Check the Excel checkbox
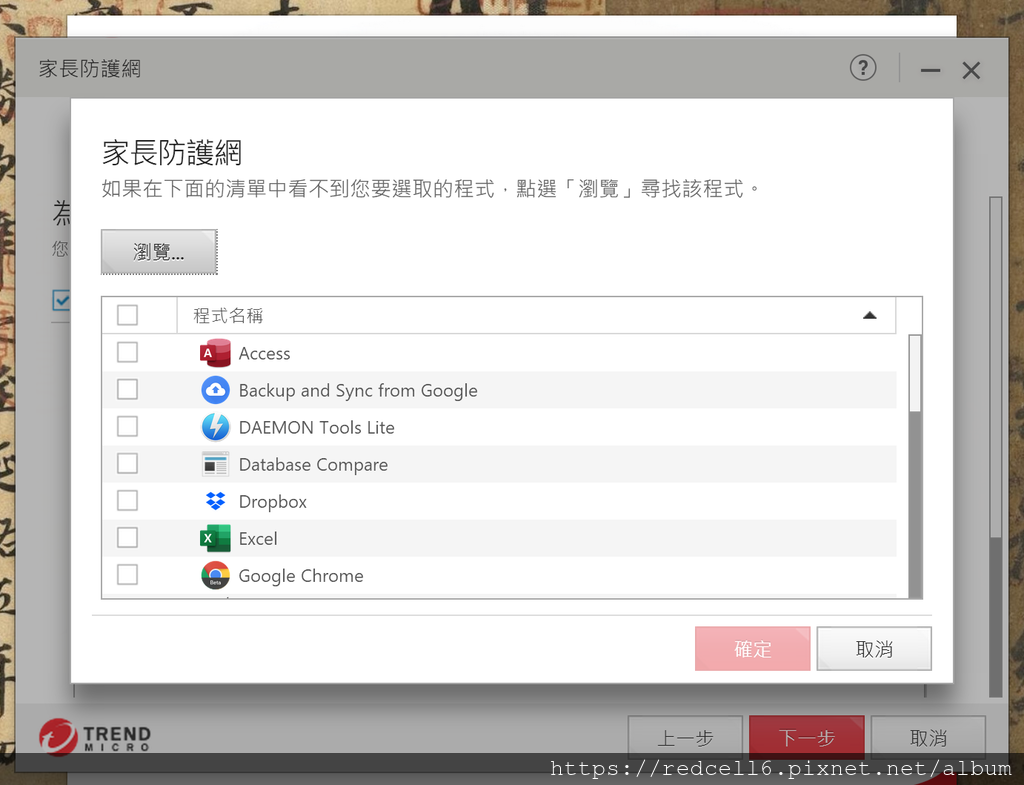Screen dimensions: 1024x785 (x=127, y=538)
